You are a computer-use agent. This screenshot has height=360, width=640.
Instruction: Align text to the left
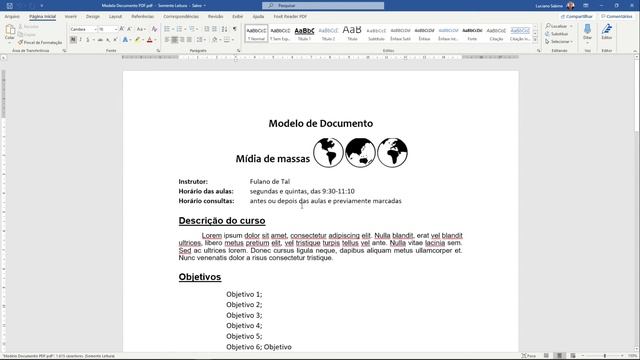click(x=167, y=40)
